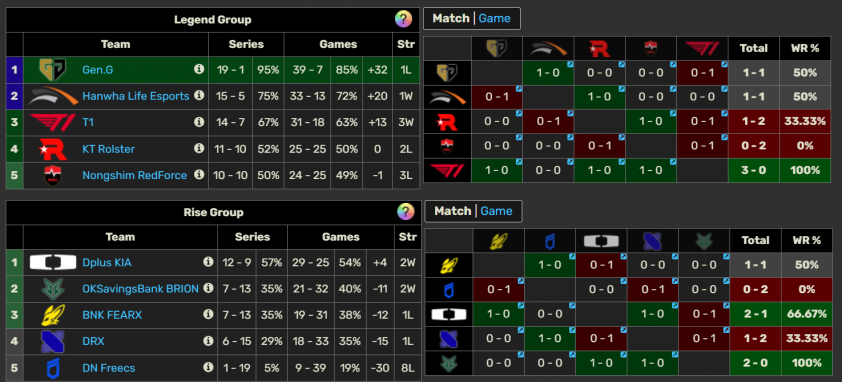Open the Nongshim RedForce team link

pyautogui.click(x=135, y=175)
